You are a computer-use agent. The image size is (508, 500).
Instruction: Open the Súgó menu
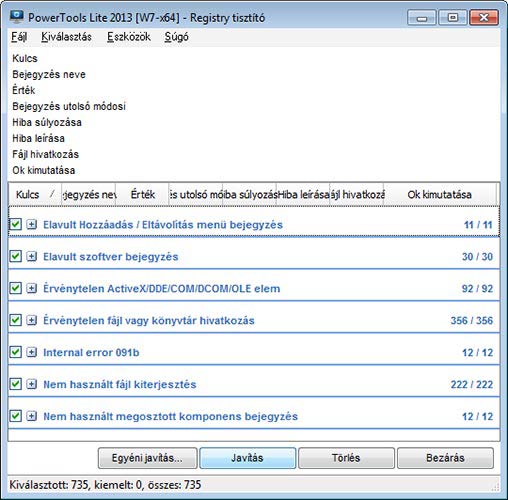pos(176,37)
